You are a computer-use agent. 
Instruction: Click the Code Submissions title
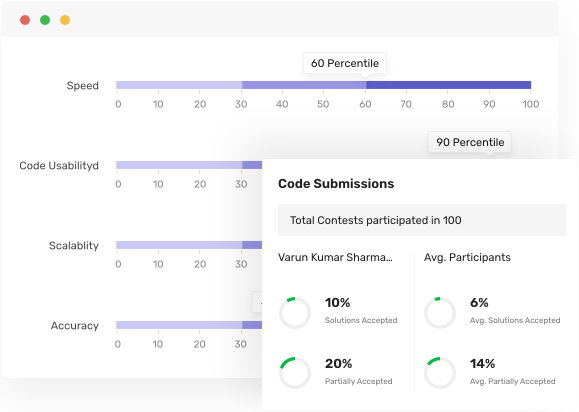pos(336,183)
